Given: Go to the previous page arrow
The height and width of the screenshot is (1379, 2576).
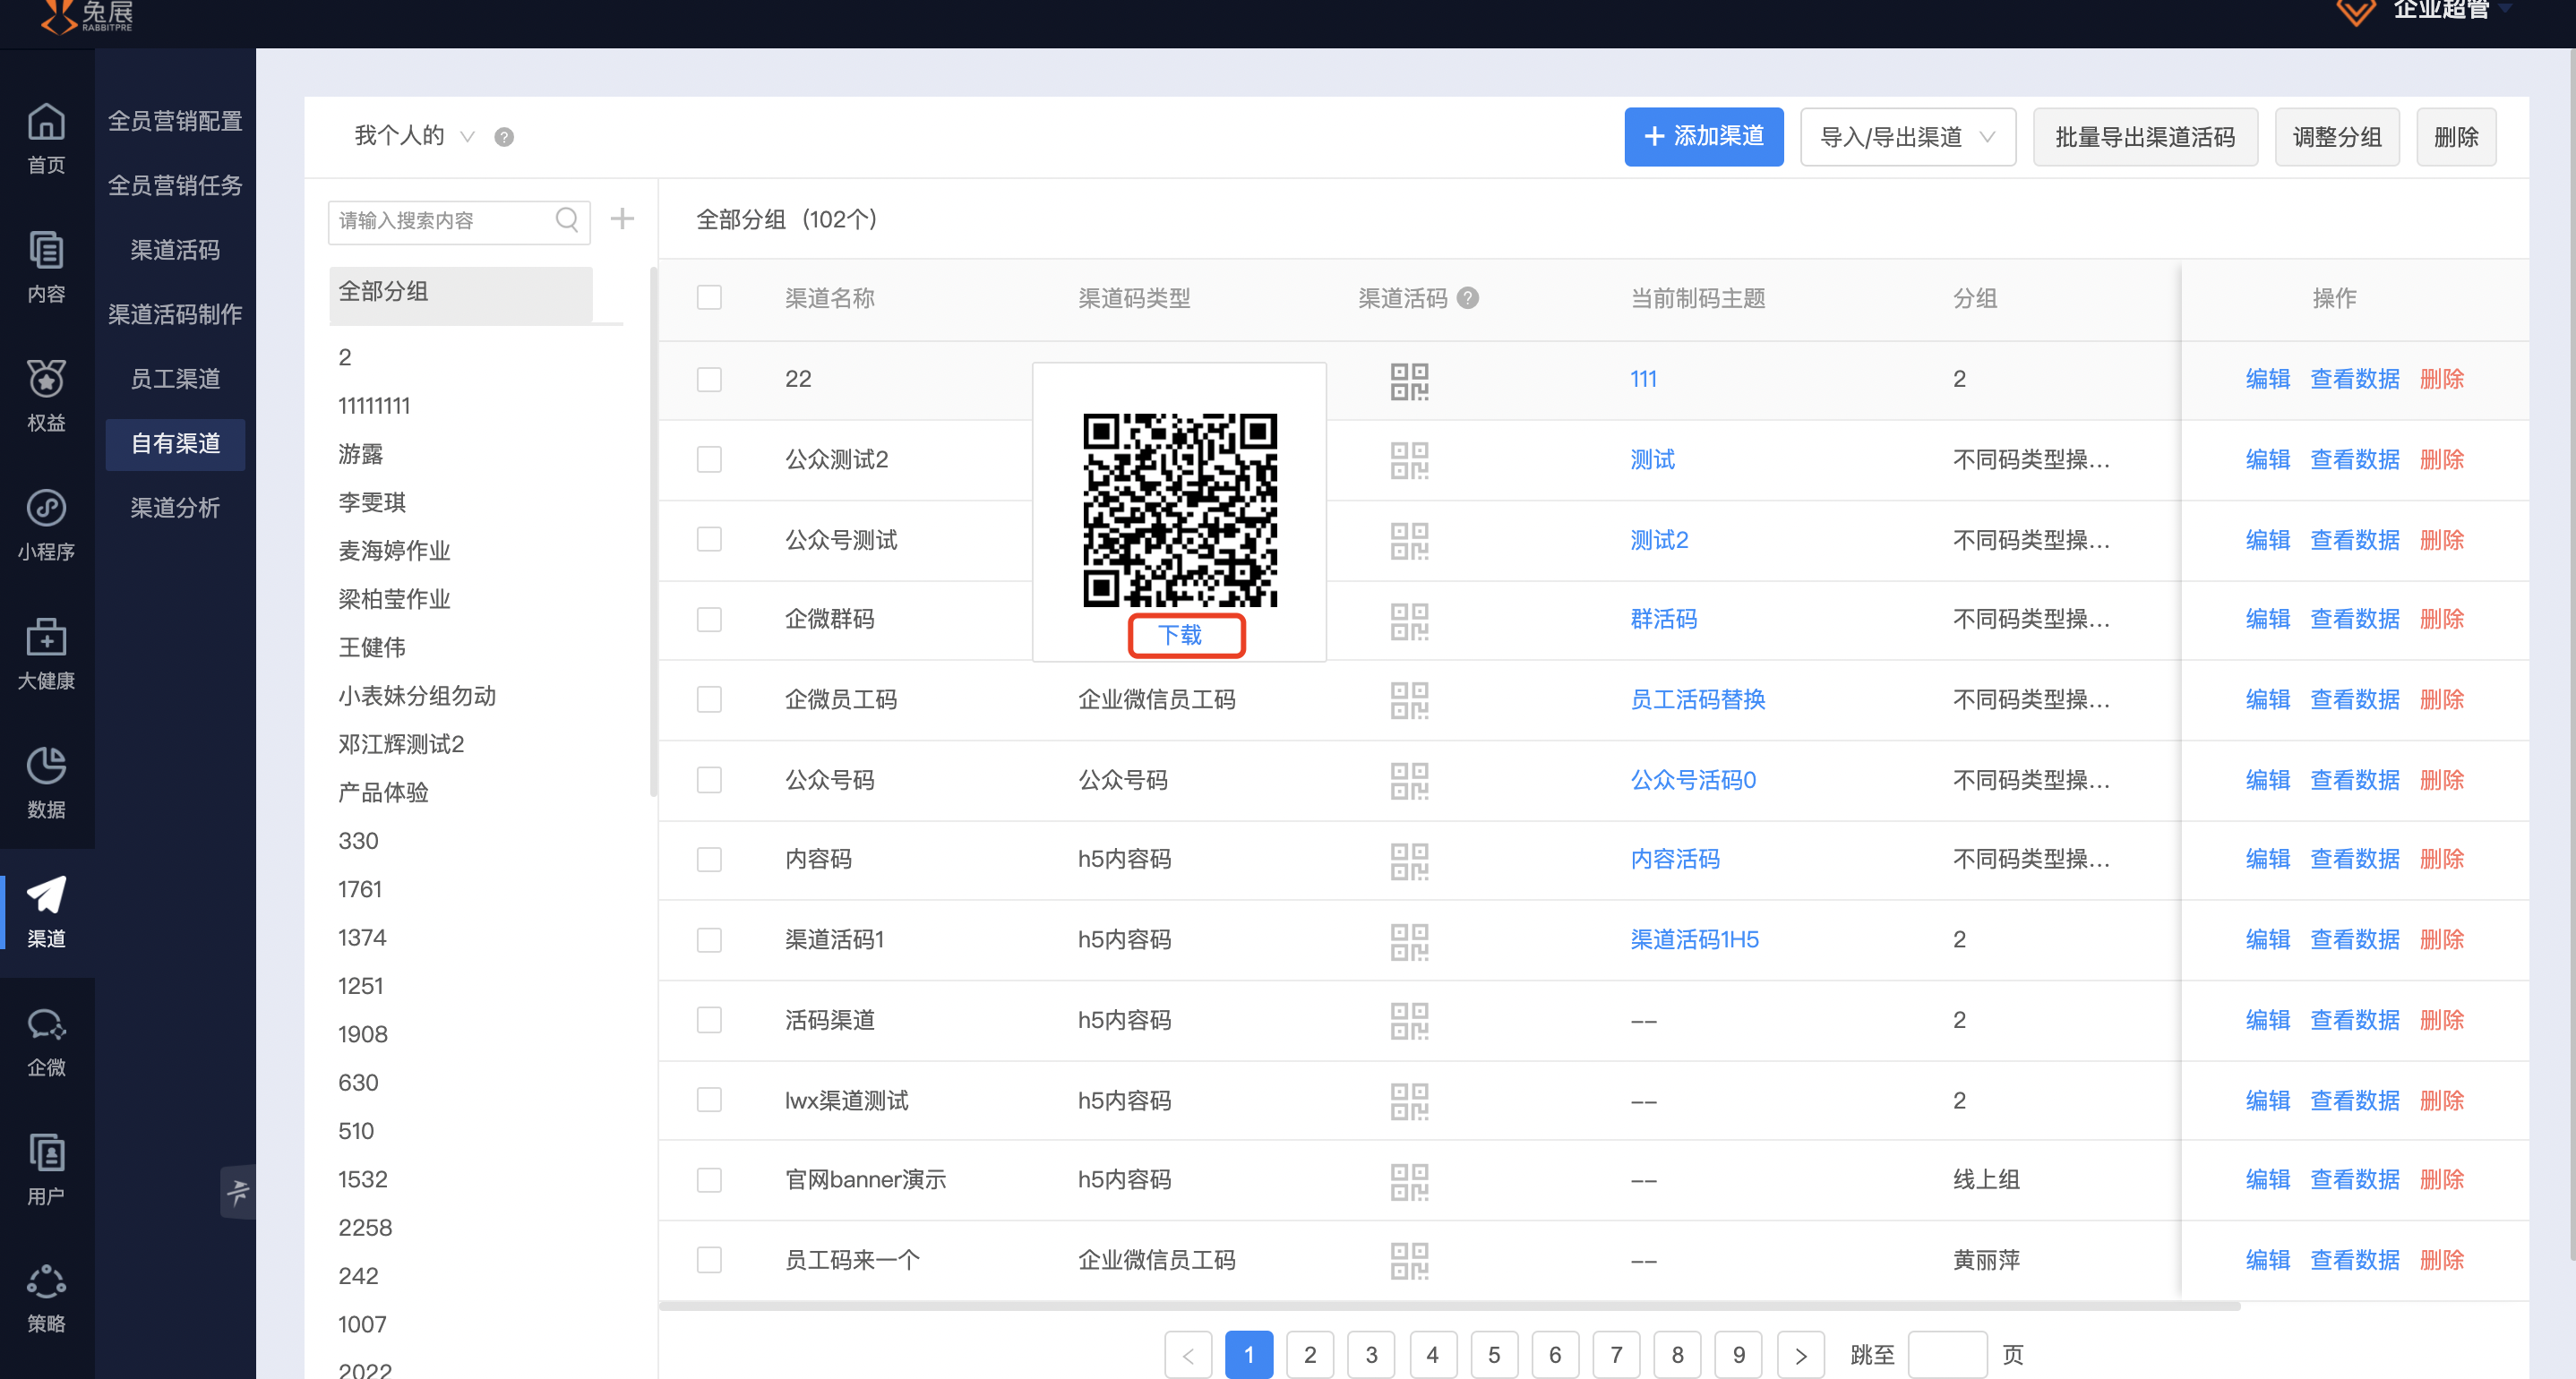Looking at the screenshot, I should (1188, 1355).
